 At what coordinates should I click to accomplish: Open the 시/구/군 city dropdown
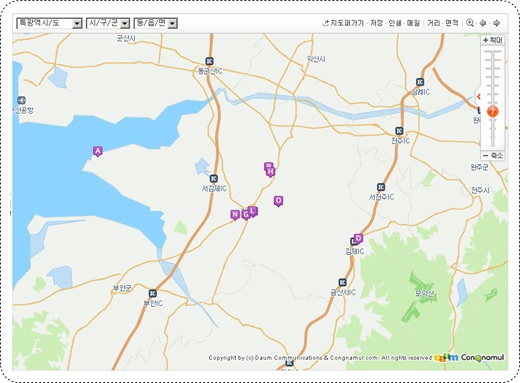point(108,23)
